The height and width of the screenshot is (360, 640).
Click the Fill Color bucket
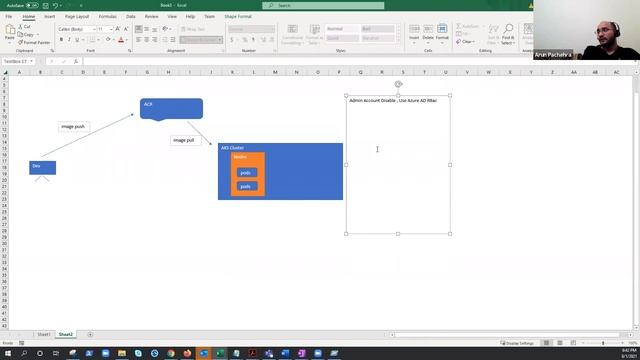click(x=108, y=40)
